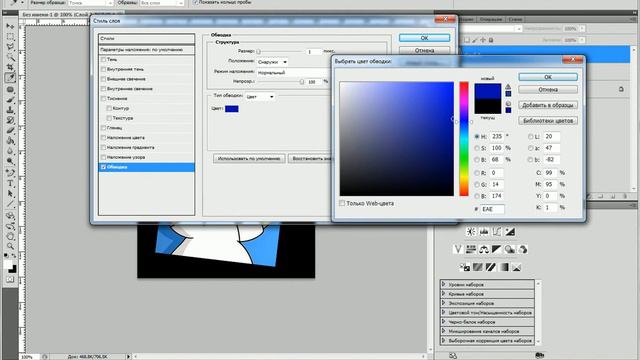Select the Eyedropper tool
640x360 pixels.
click(10, 78)
